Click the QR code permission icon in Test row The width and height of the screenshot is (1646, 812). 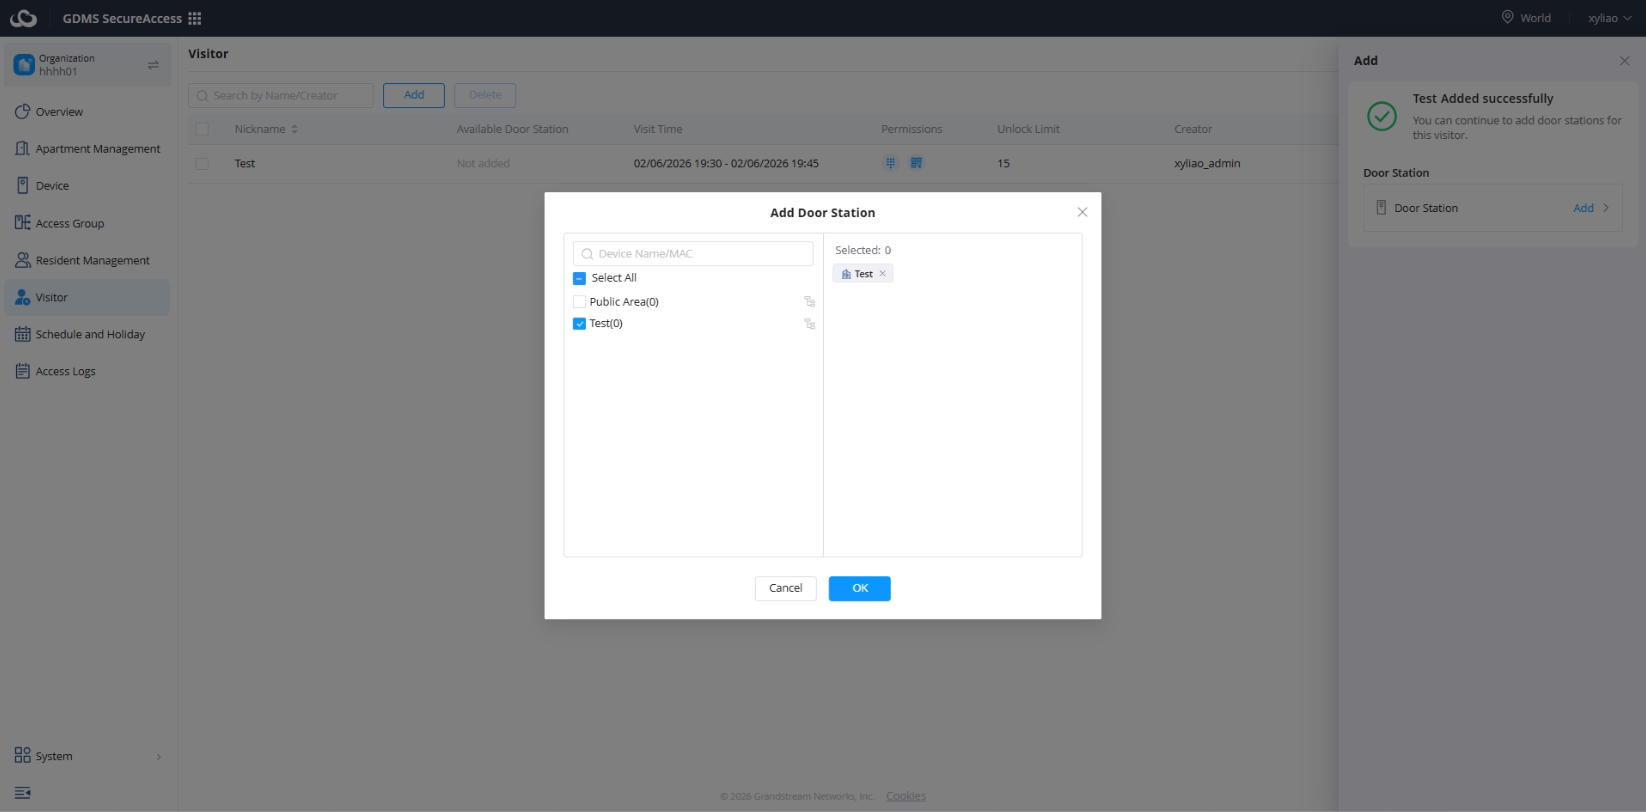tap(916, 163)
